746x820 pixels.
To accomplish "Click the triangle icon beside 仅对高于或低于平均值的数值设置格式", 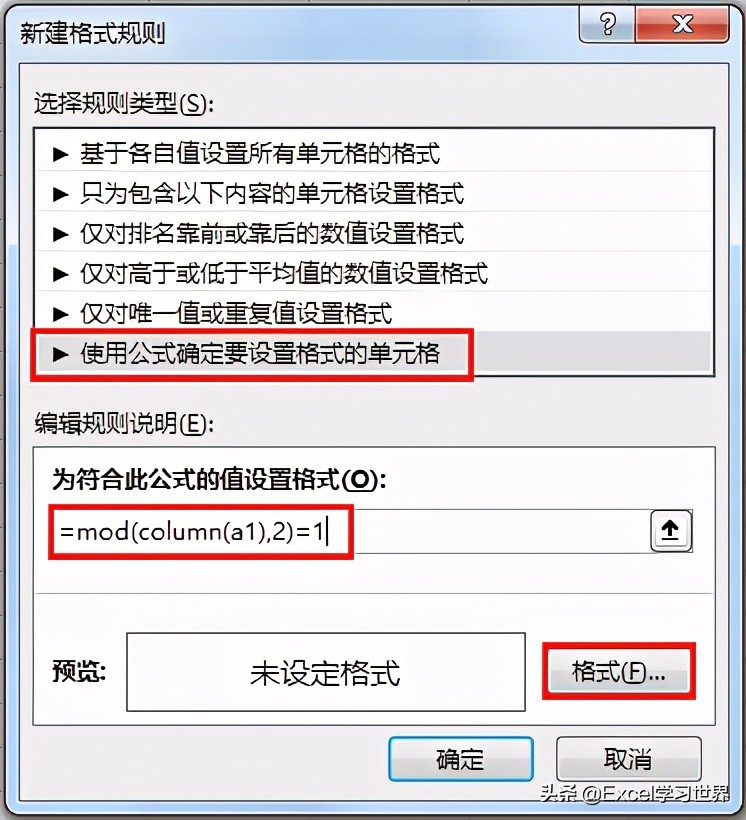I will click(x=61, y=274).
